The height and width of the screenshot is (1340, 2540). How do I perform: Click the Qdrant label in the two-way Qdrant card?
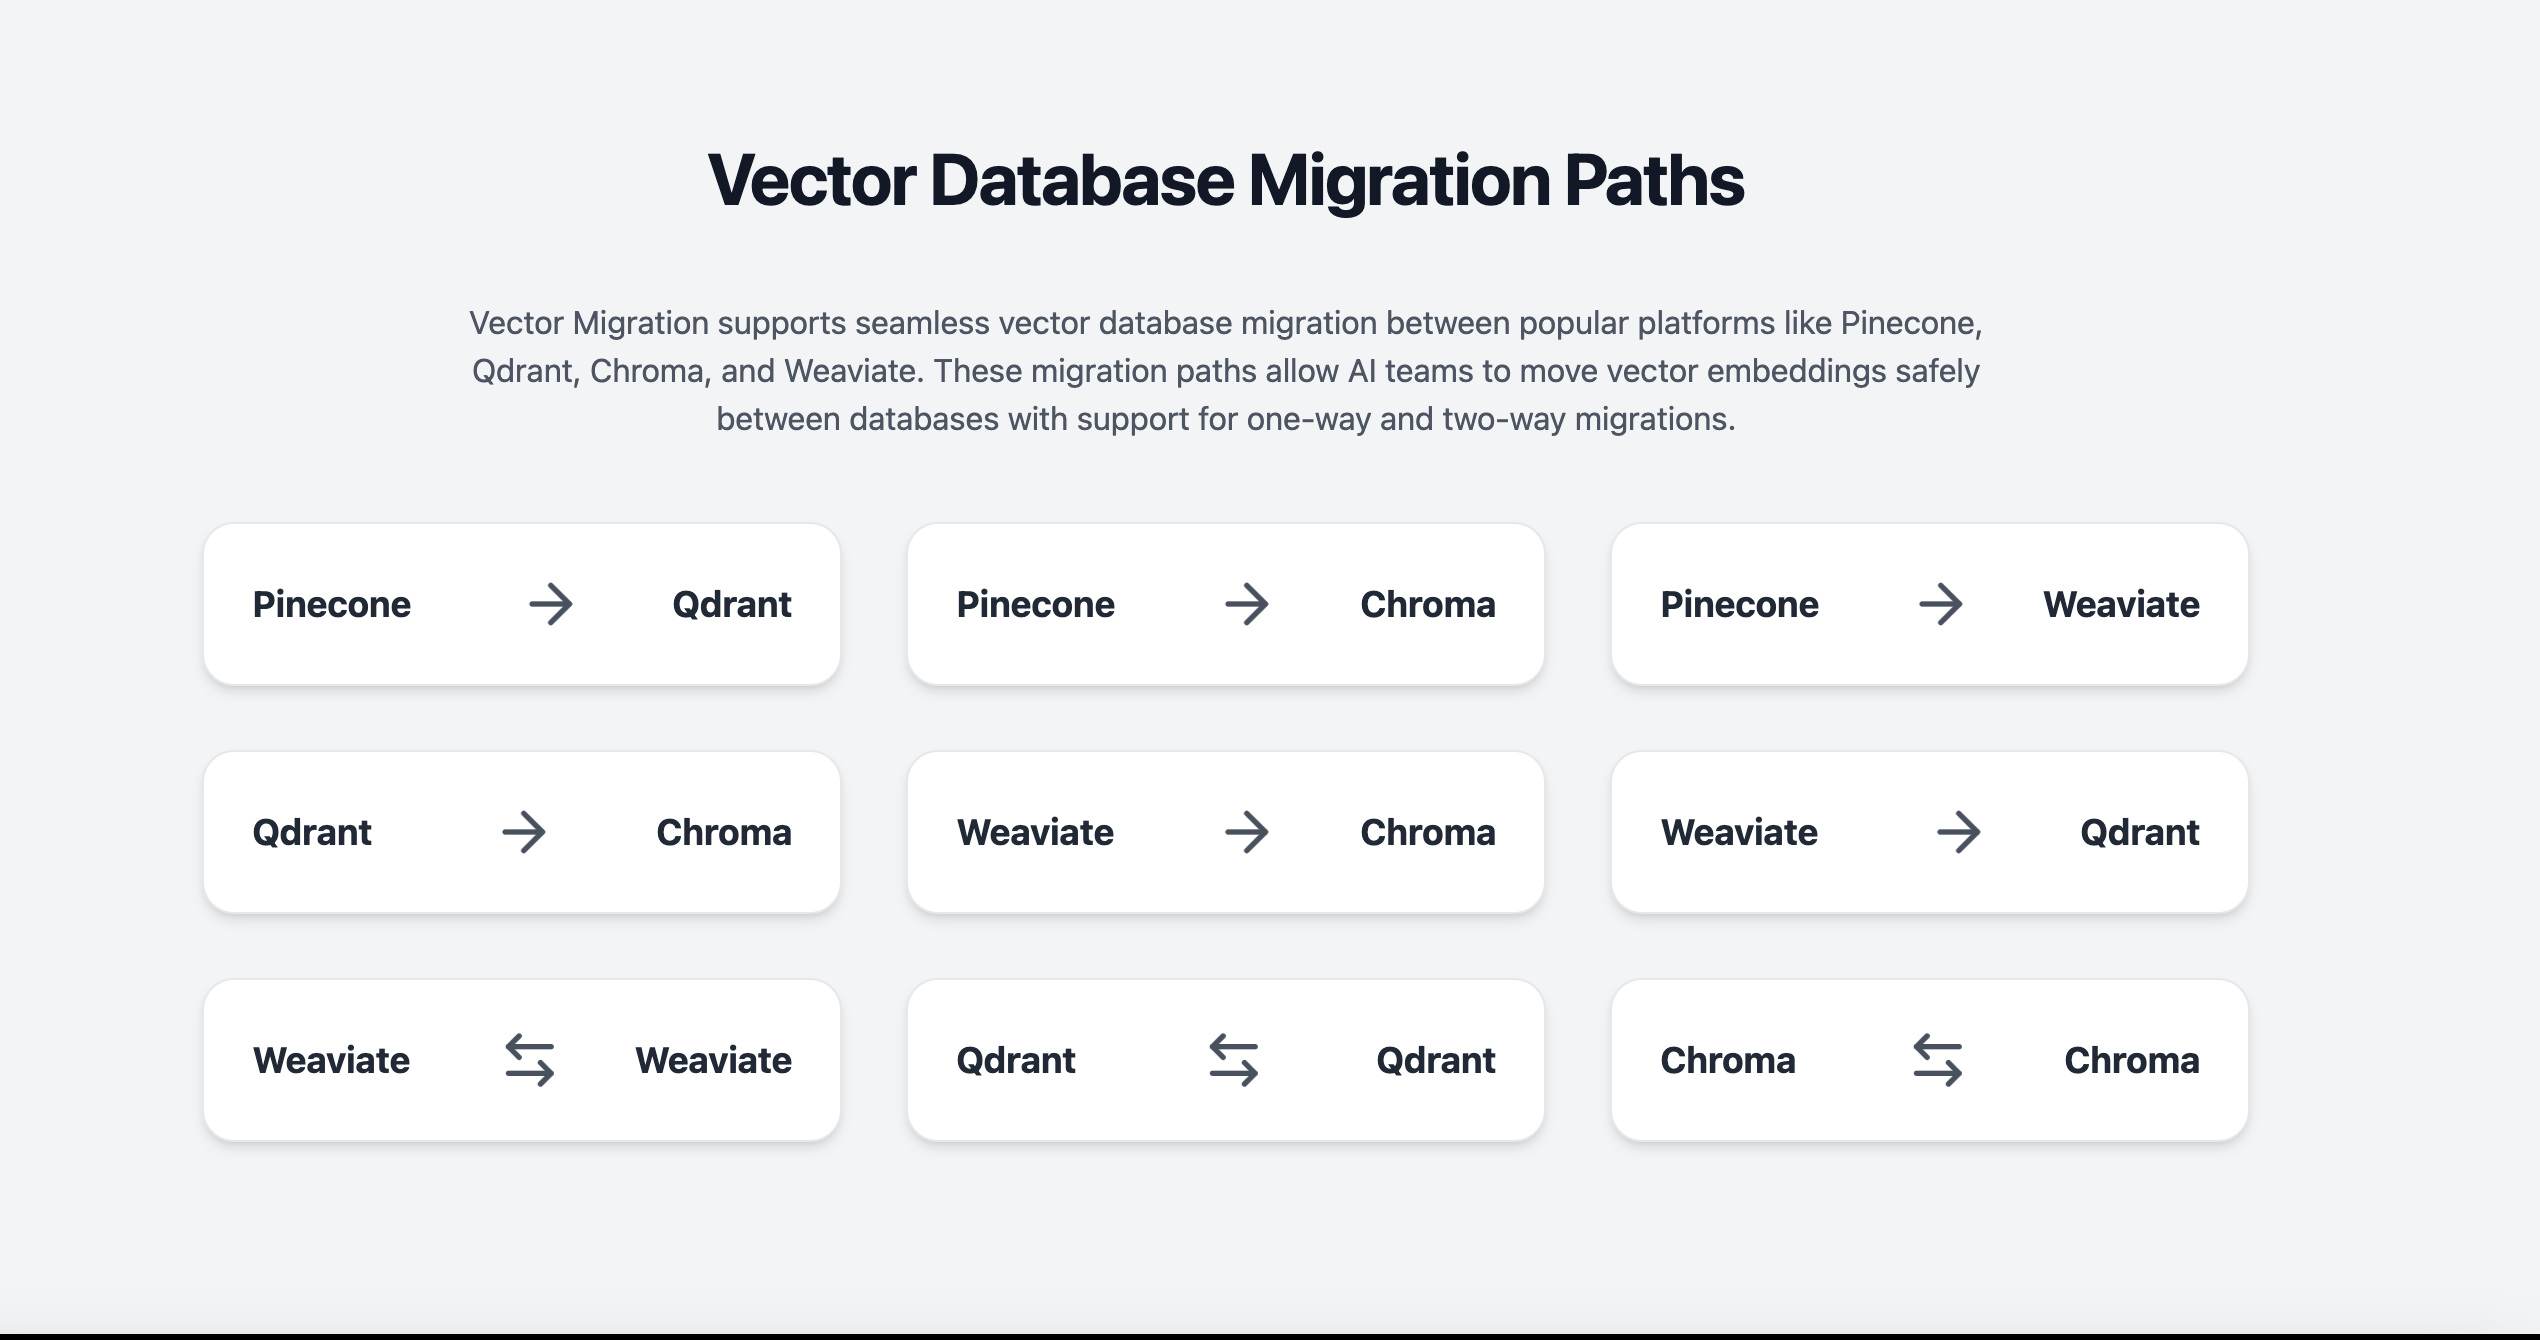click(1017, 1060)
